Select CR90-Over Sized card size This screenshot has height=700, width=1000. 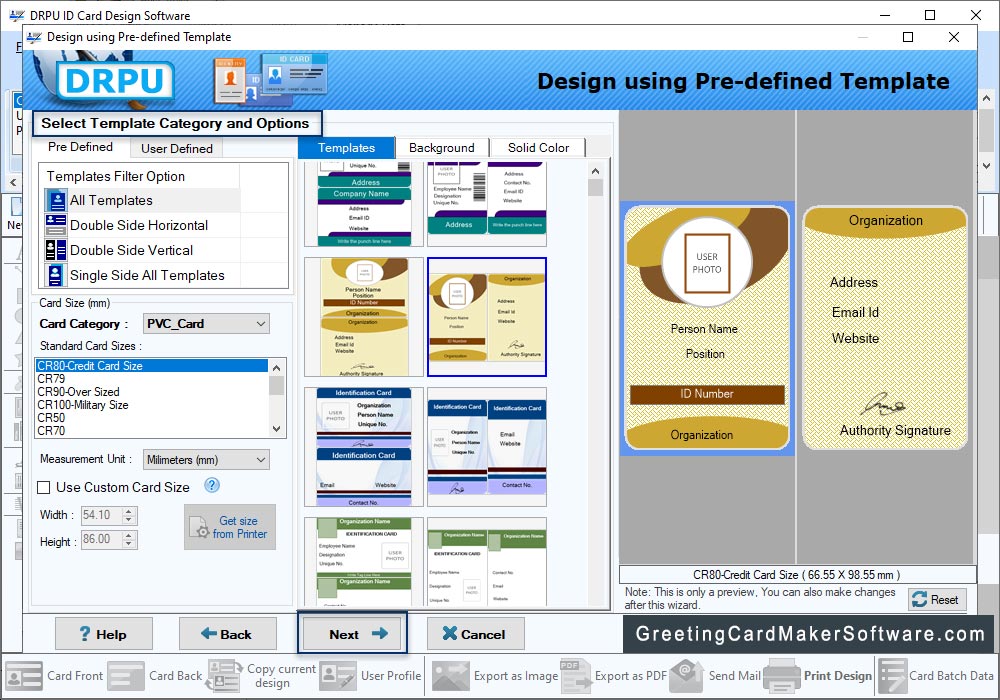click(152, 392)
